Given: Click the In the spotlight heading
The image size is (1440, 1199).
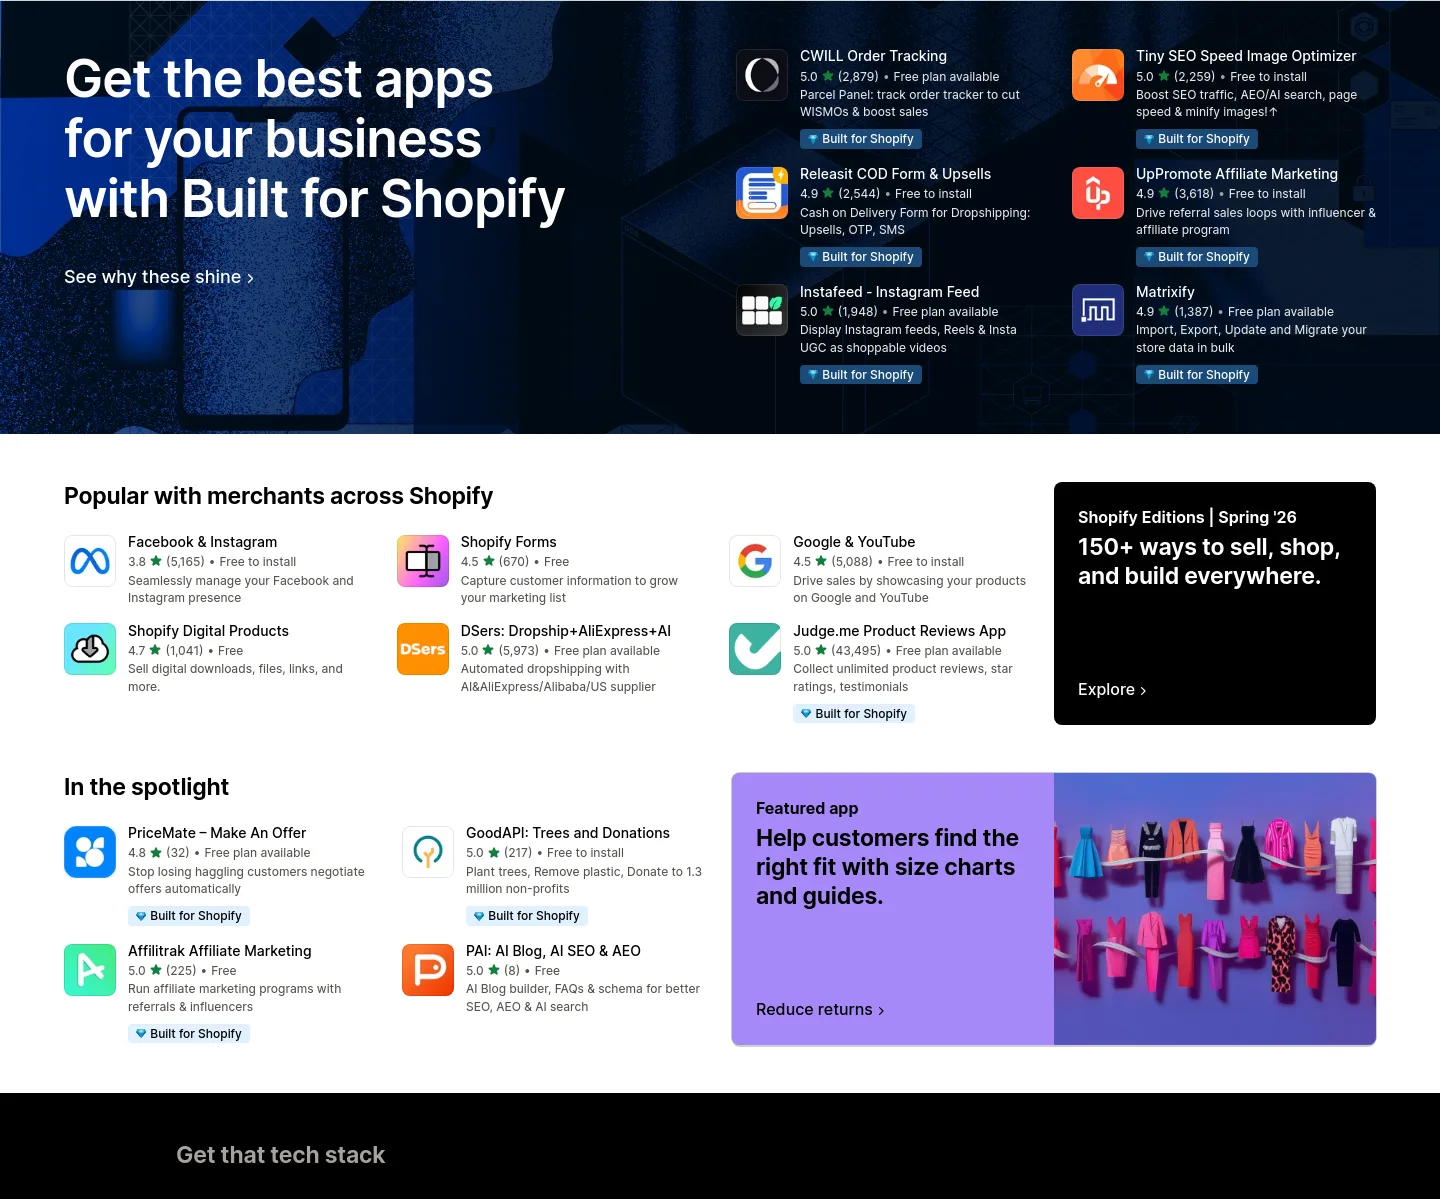Looking at the screenshot, I should [146, 787].
